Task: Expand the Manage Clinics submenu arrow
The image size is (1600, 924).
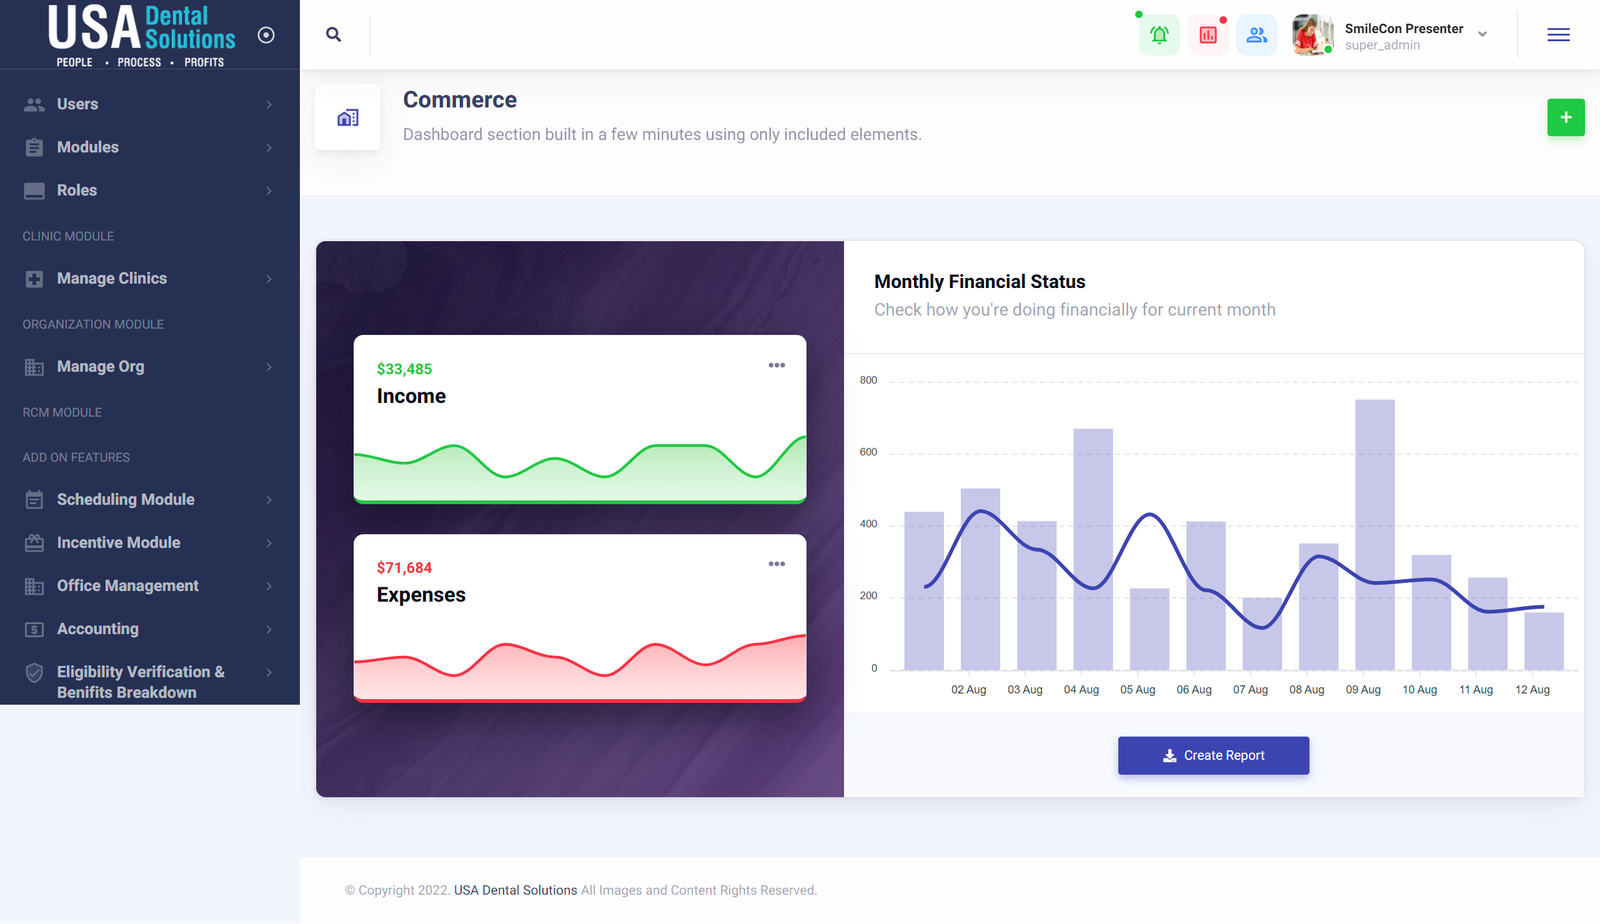Action: pos(269,279)
